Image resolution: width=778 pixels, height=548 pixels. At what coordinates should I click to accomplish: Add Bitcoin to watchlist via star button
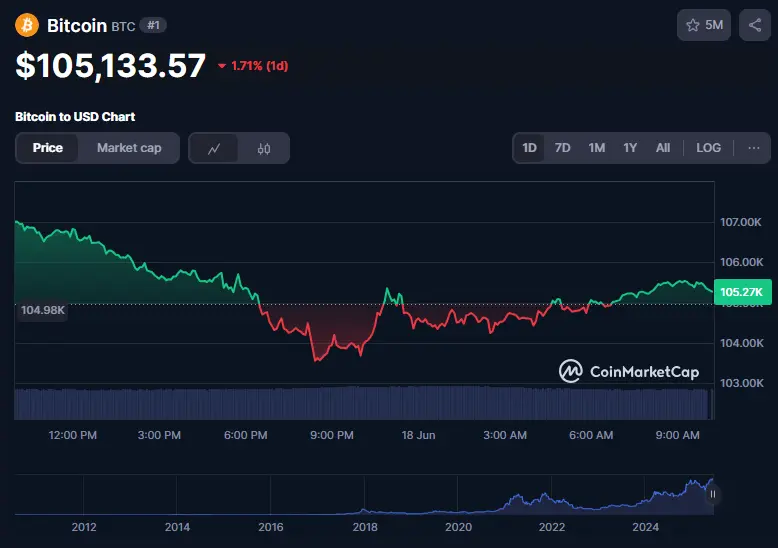pyautogui.click(x=704, y=25)
